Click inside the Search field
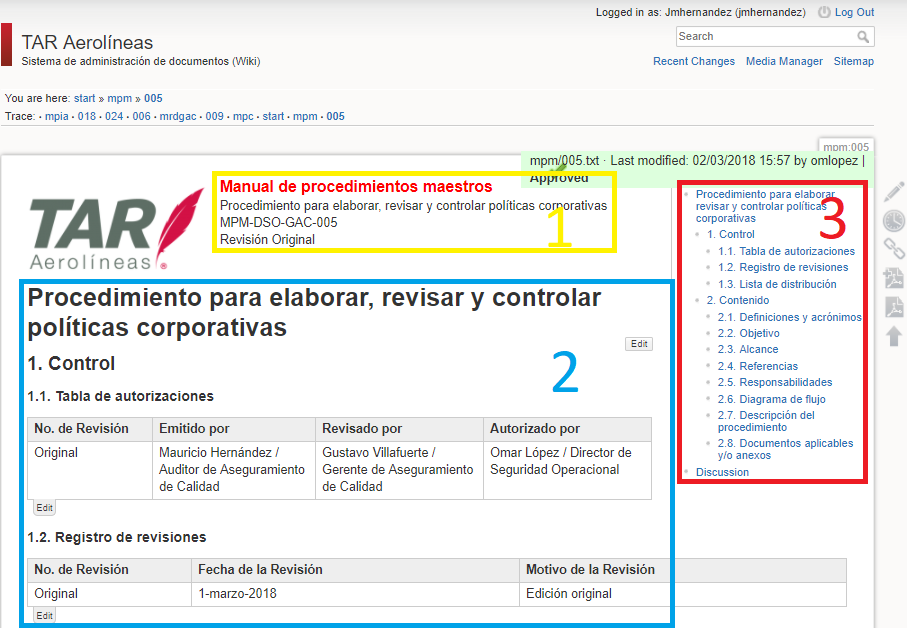 pyautogui.click(x=765, y=37)
